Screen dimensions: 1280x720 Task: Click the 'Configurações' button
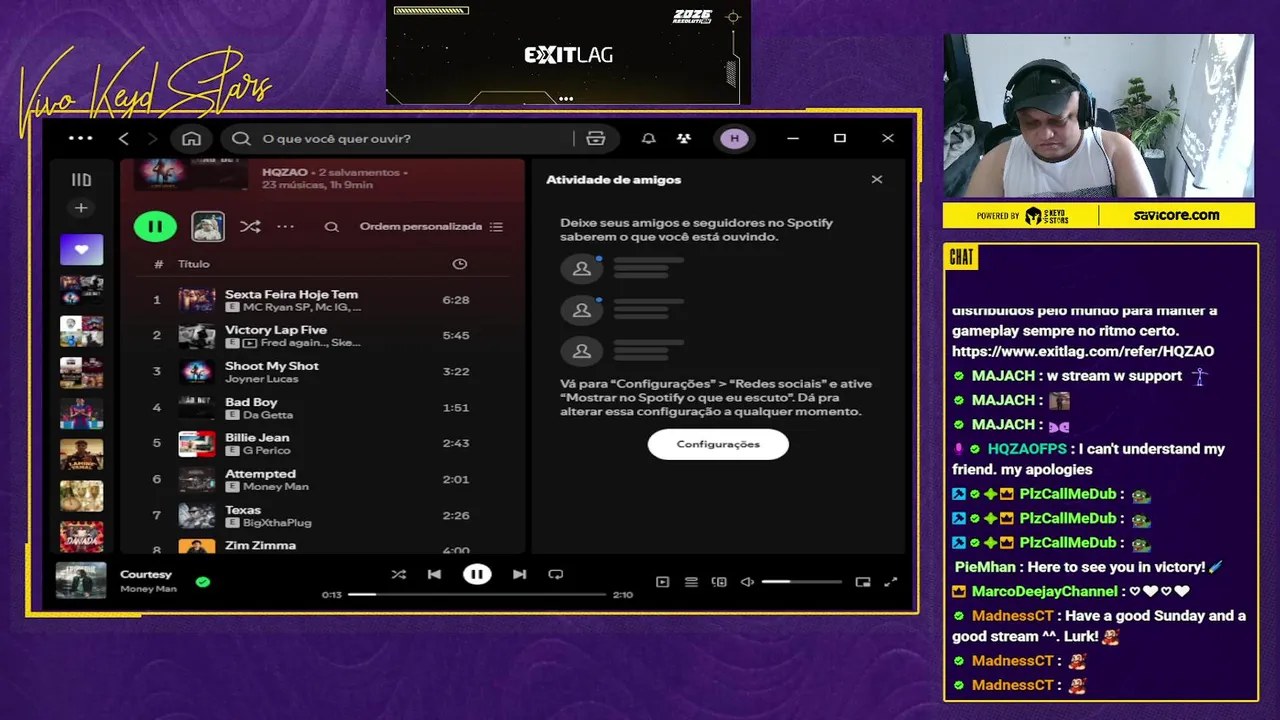point(718,444)
